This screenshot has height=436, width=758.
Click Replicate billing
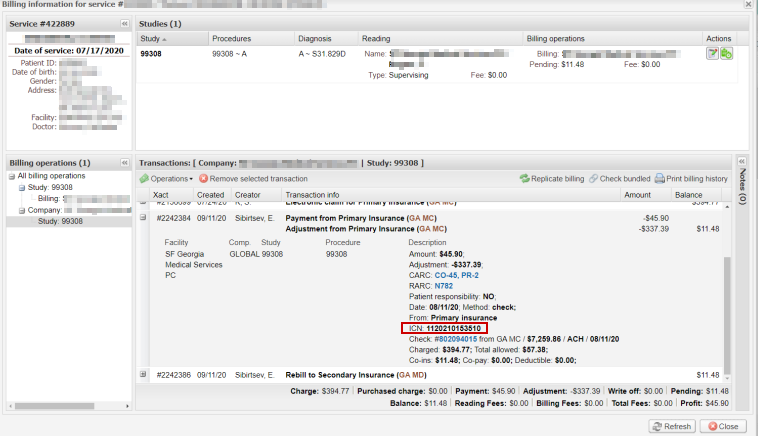tap(552, 179)
